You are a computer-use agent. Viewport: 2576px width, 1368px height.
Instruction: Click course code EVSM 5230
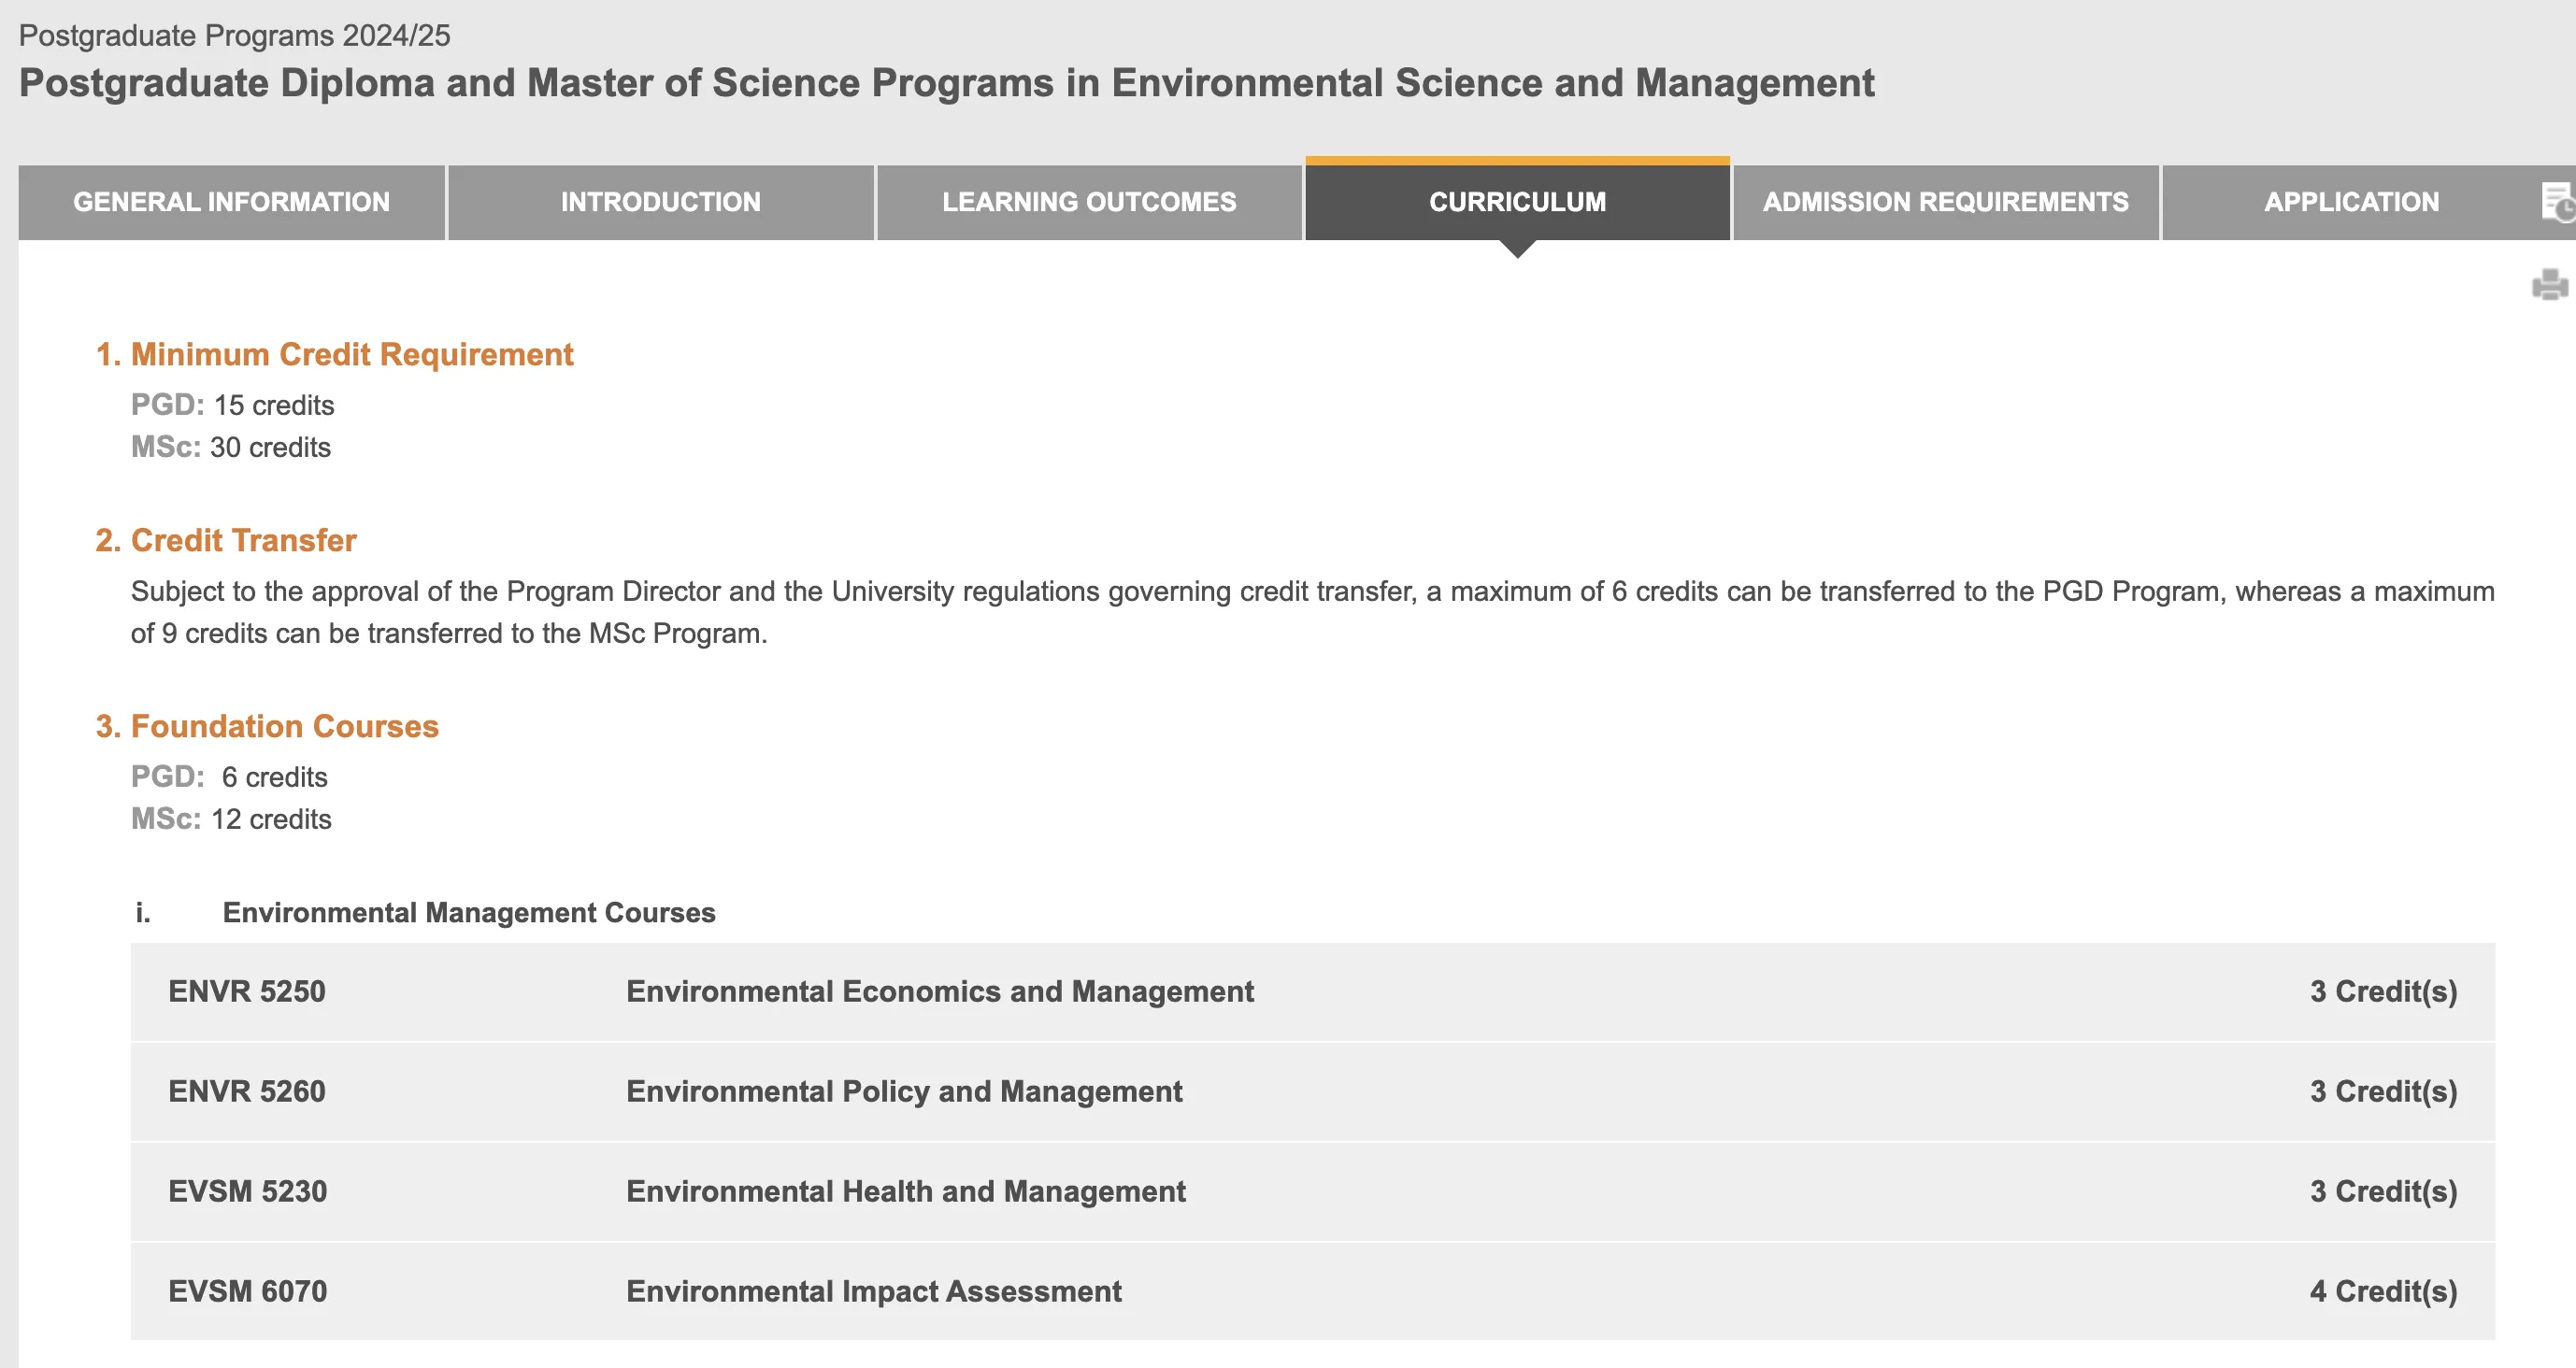coord(247,1191)
